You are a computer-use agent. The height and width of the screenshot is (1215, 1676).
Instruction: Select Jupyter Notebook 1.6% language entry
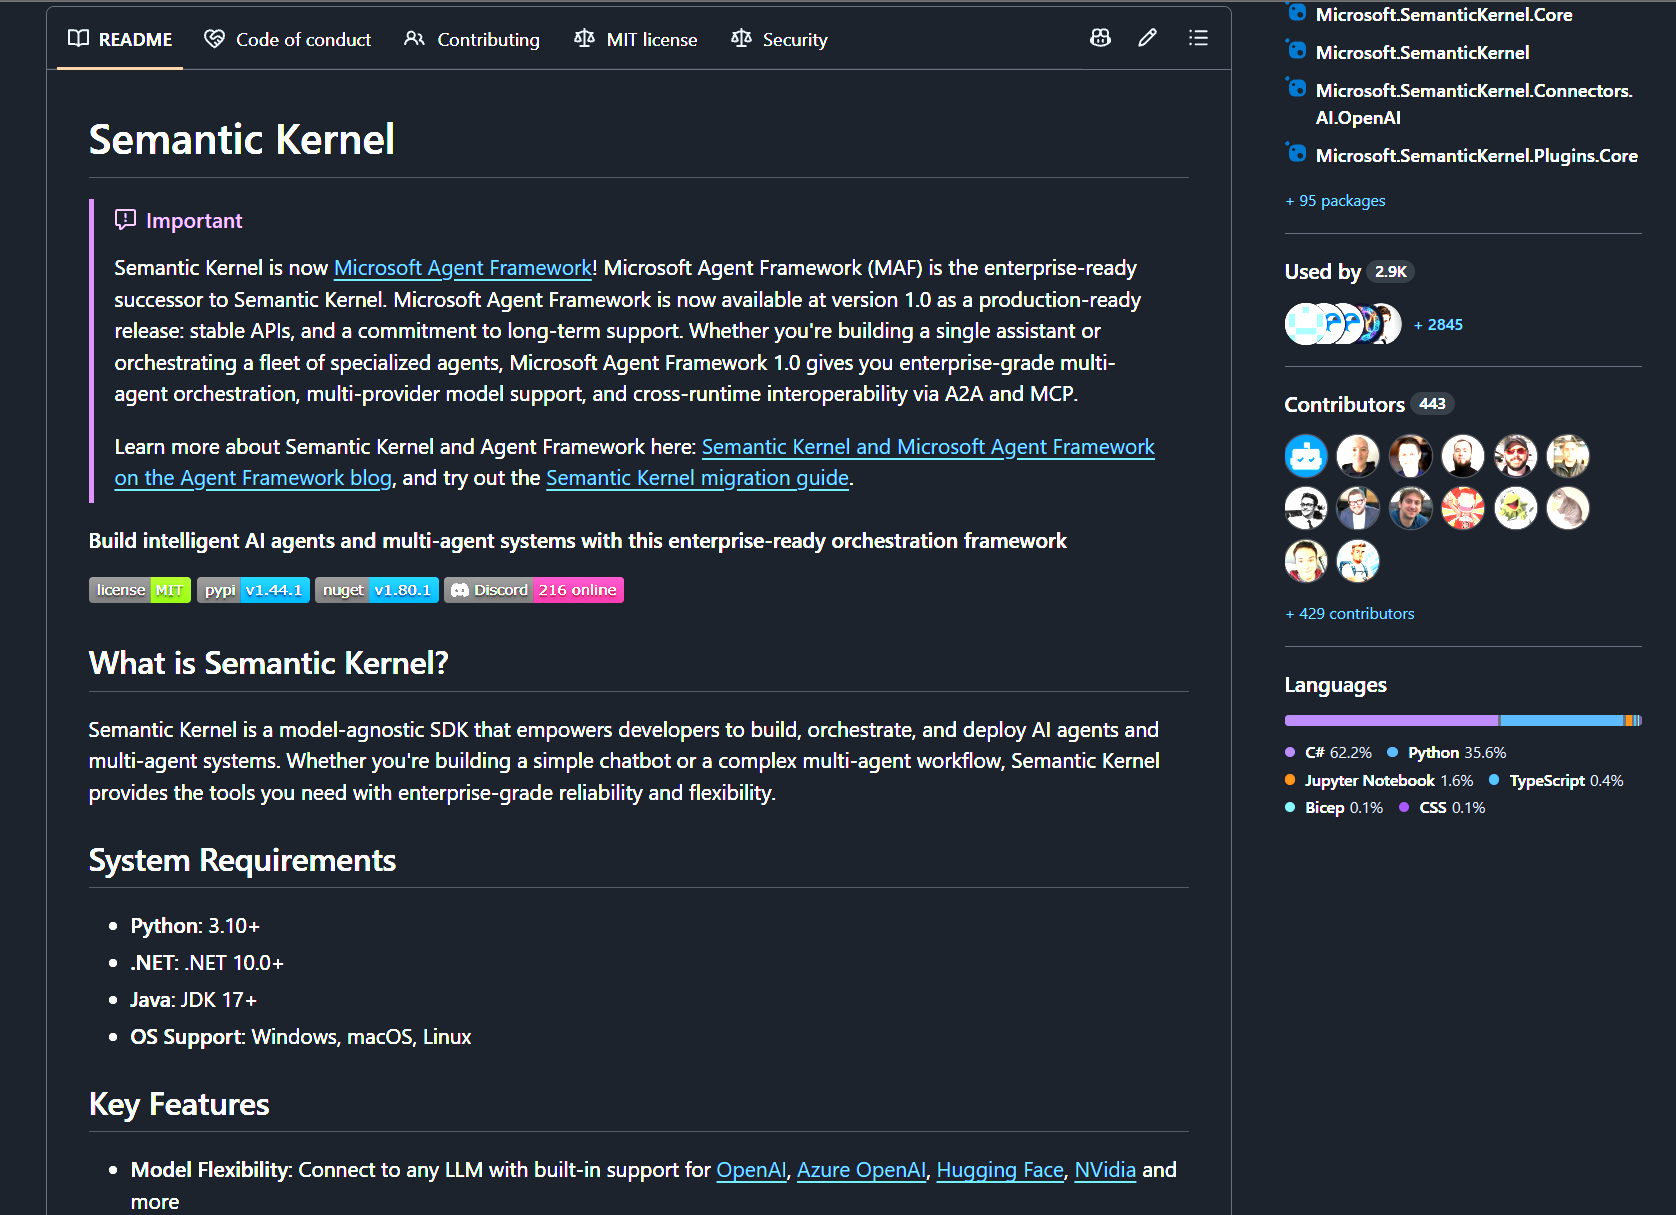[1379, 781]
